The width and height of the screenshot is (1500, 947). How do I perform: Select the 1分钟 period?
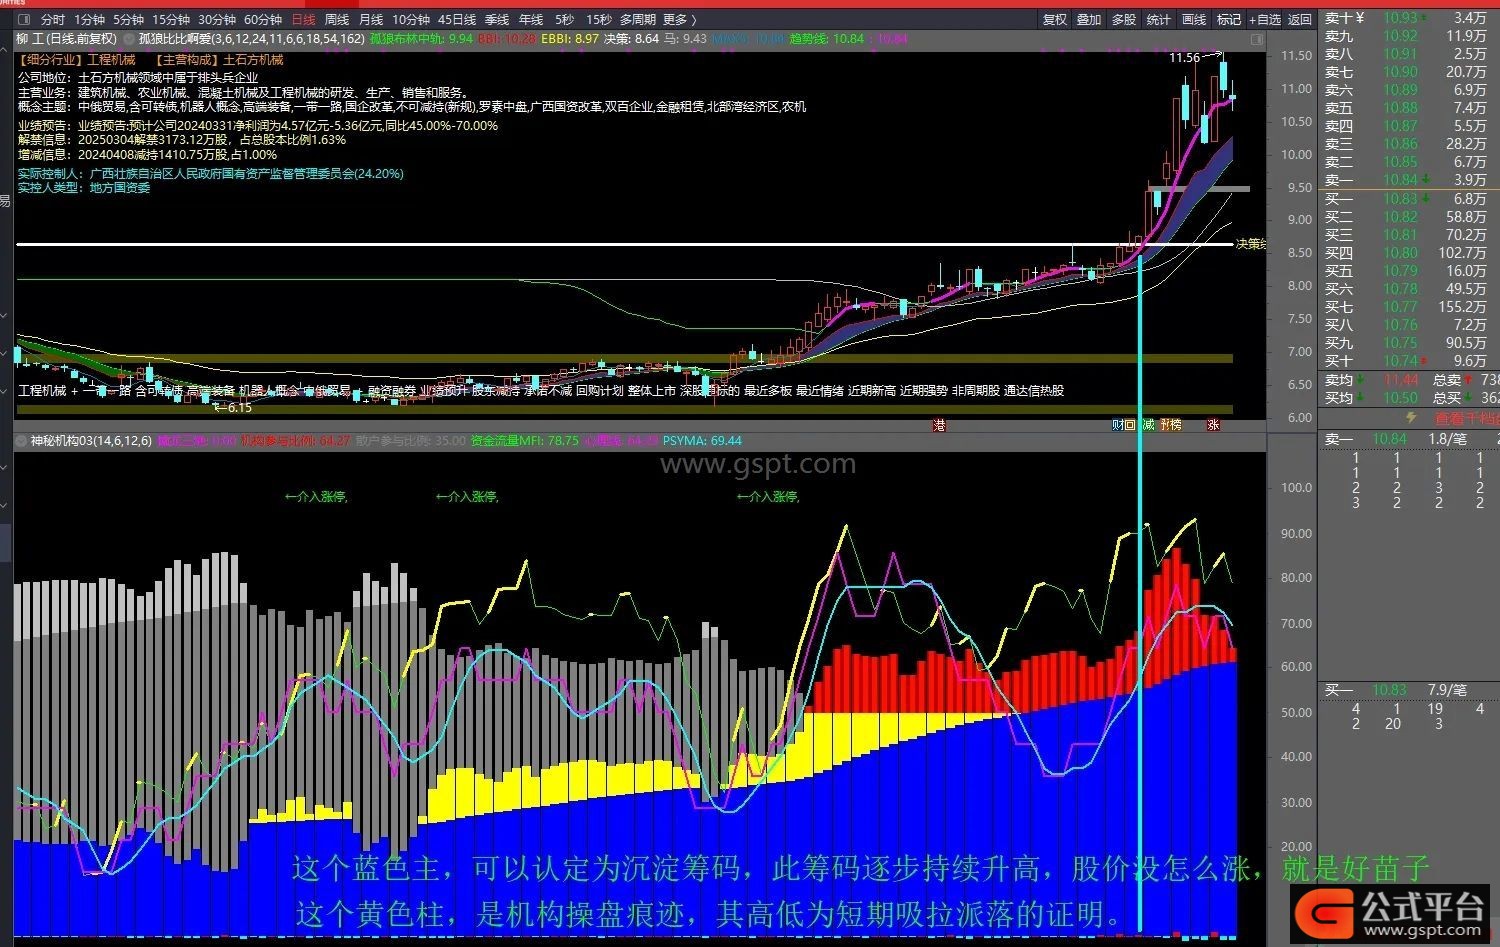pos(90,19)
